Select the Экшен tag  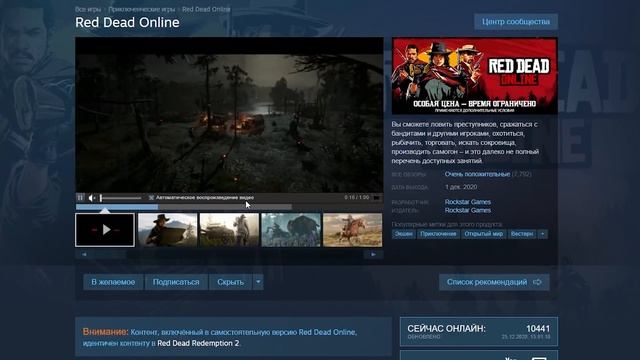coord(403,234)
